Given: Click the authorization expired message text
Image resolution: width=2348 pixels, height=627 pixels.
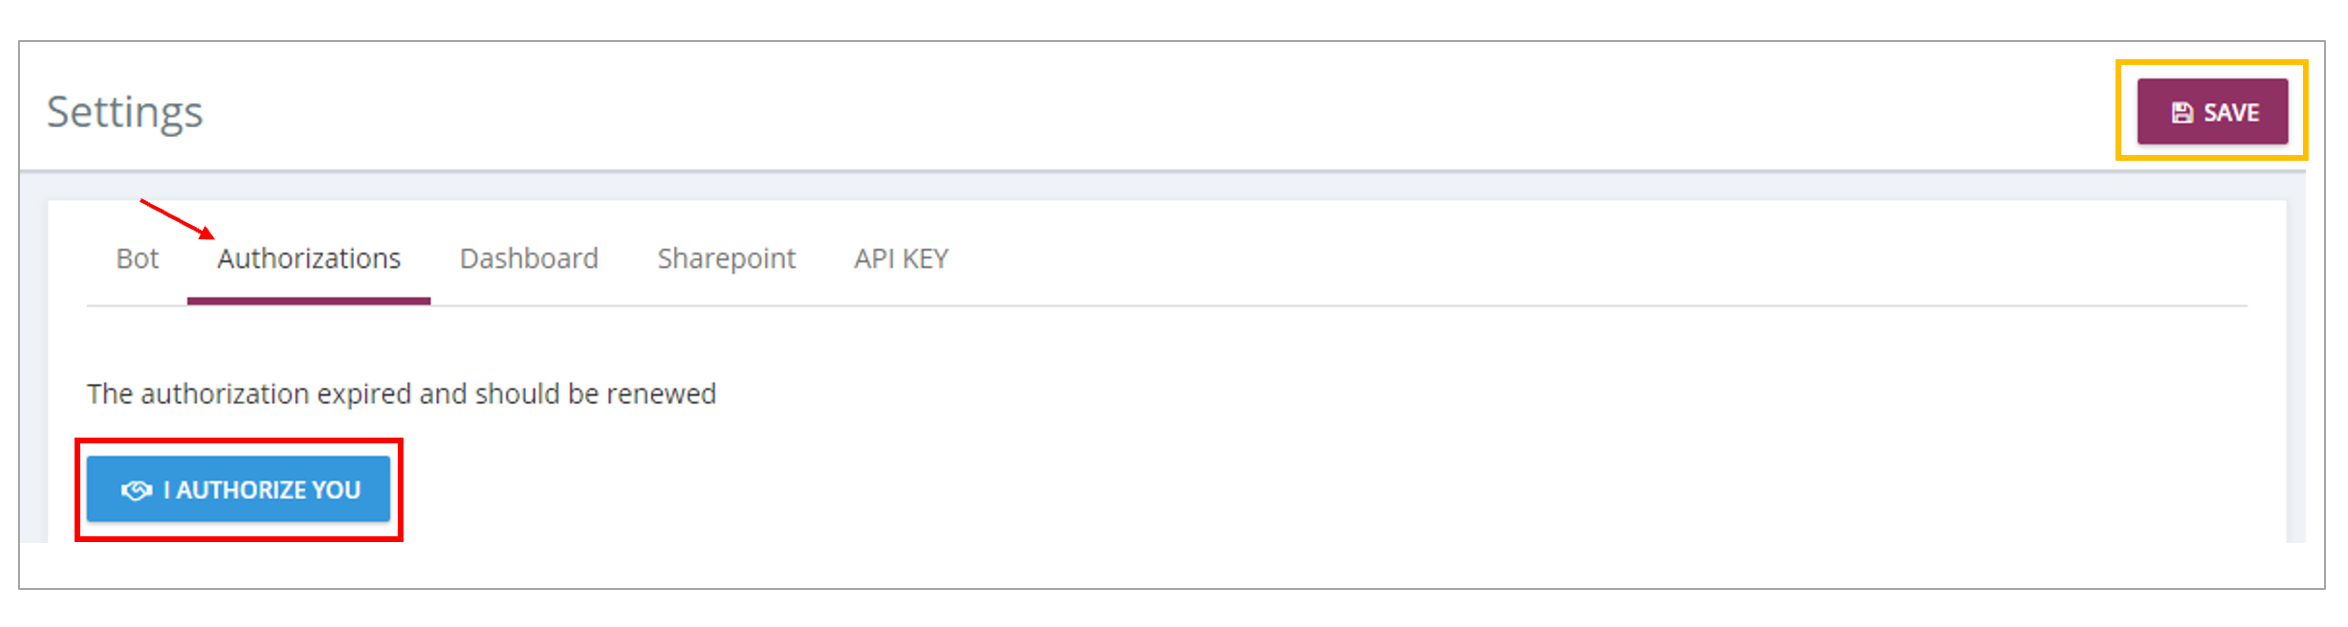Looking at the screenshot, I should click(401, 394).
